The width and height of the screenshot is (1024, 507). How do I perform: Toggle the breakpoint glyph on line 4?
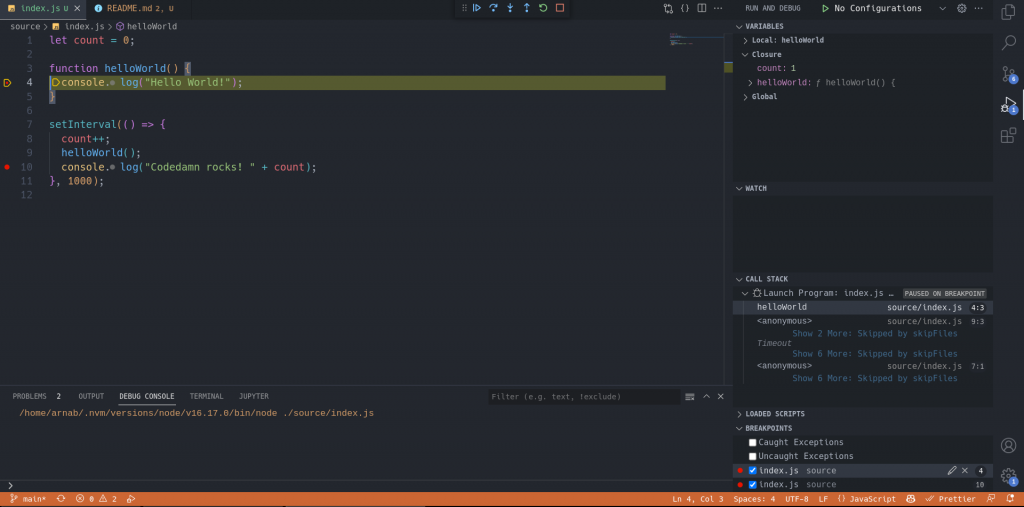[x=7, y=82]
